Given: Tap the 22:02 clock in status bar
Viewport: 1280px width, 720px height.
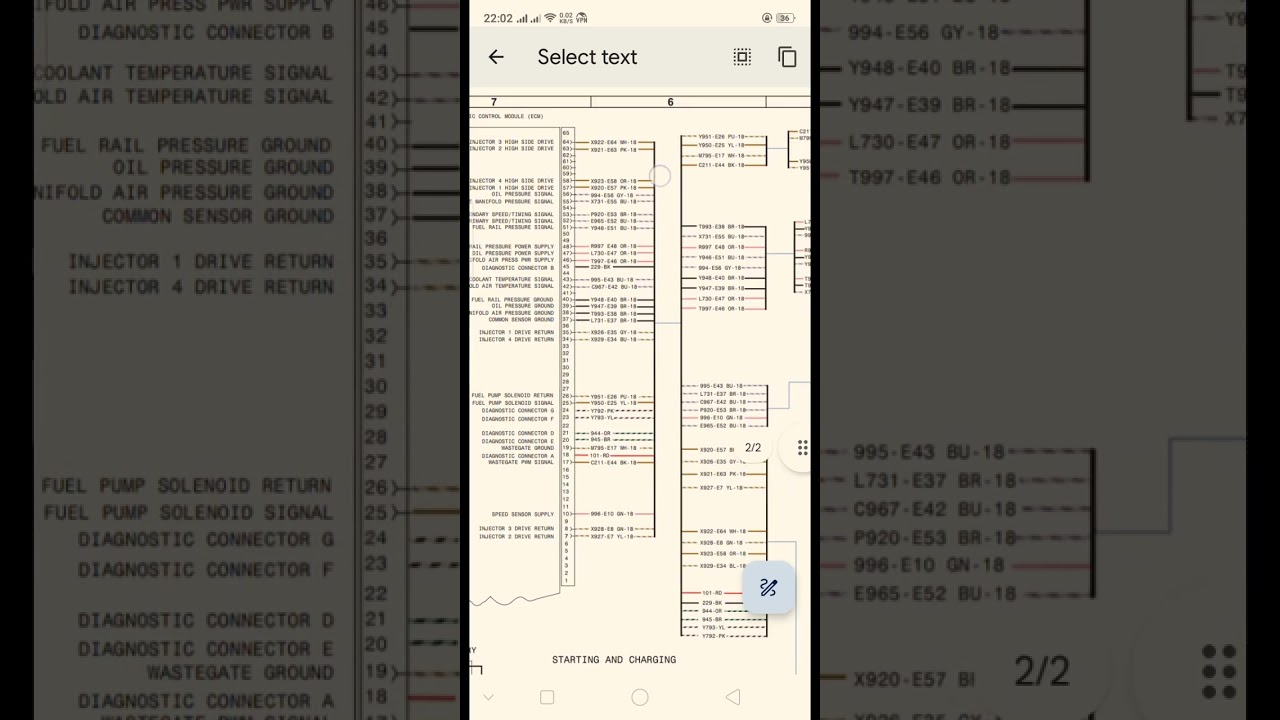Looking at the screenshot, I should [x=498, y=18].
